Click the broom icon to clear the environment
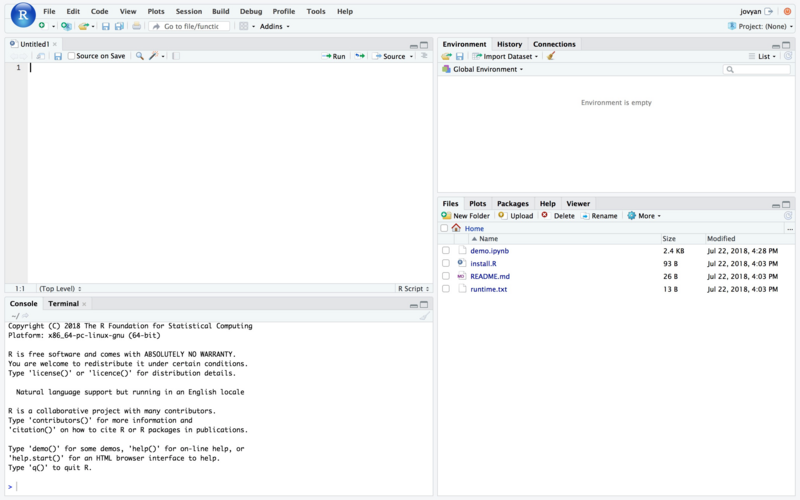Screen dimensions: 800x500 (x=551, y=57)
